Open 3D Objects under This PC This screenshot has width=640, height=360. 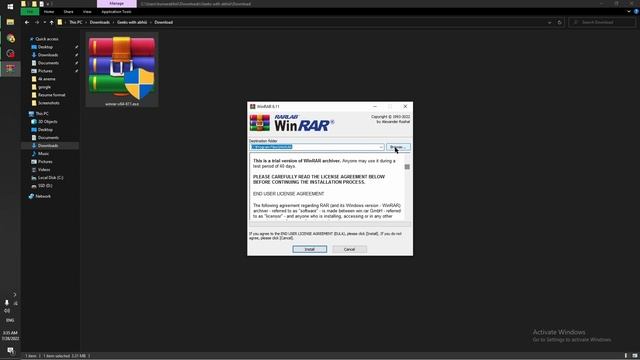coord(47,122)
